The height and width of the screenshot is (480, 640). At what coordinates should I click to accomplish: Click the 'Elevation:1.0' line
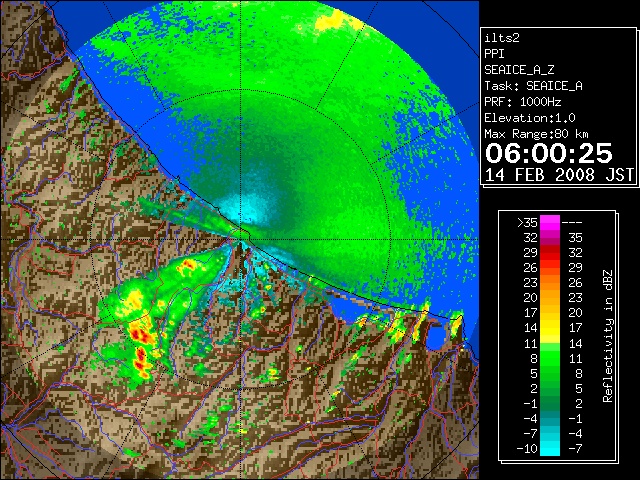(x=530, y=118)
